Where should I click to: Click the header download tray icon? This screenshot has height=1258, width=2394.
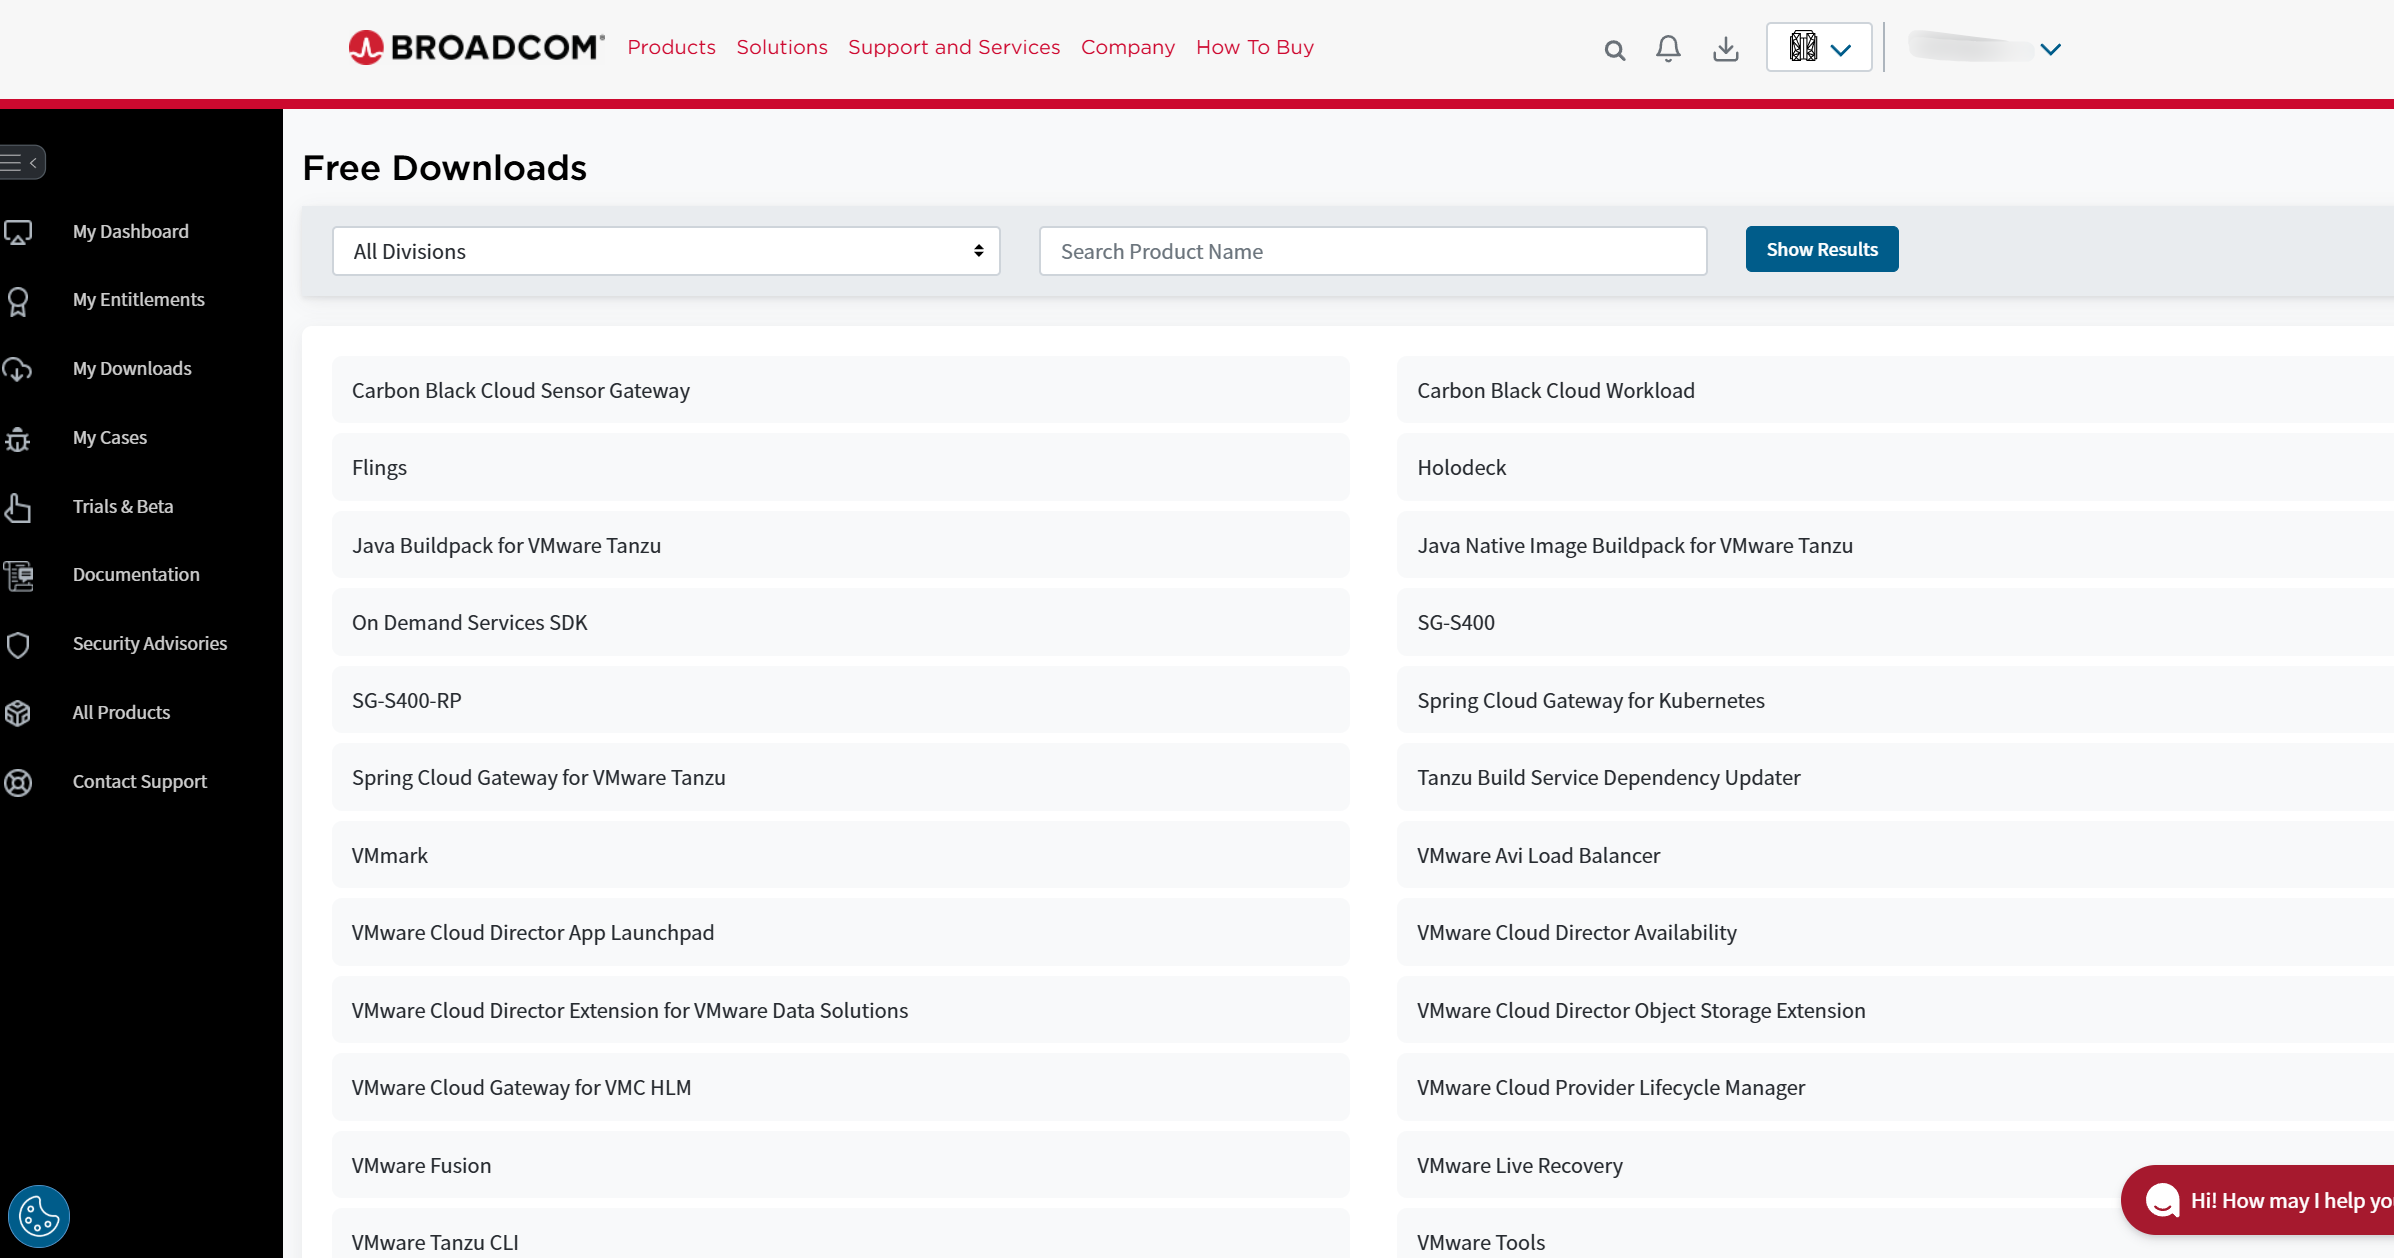tap(1725, 48)
